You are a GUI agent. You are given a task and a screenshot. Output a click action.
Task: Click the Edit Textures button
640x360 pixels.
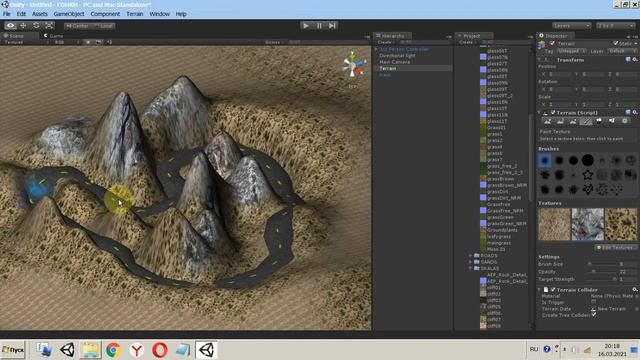coord(615,247)
